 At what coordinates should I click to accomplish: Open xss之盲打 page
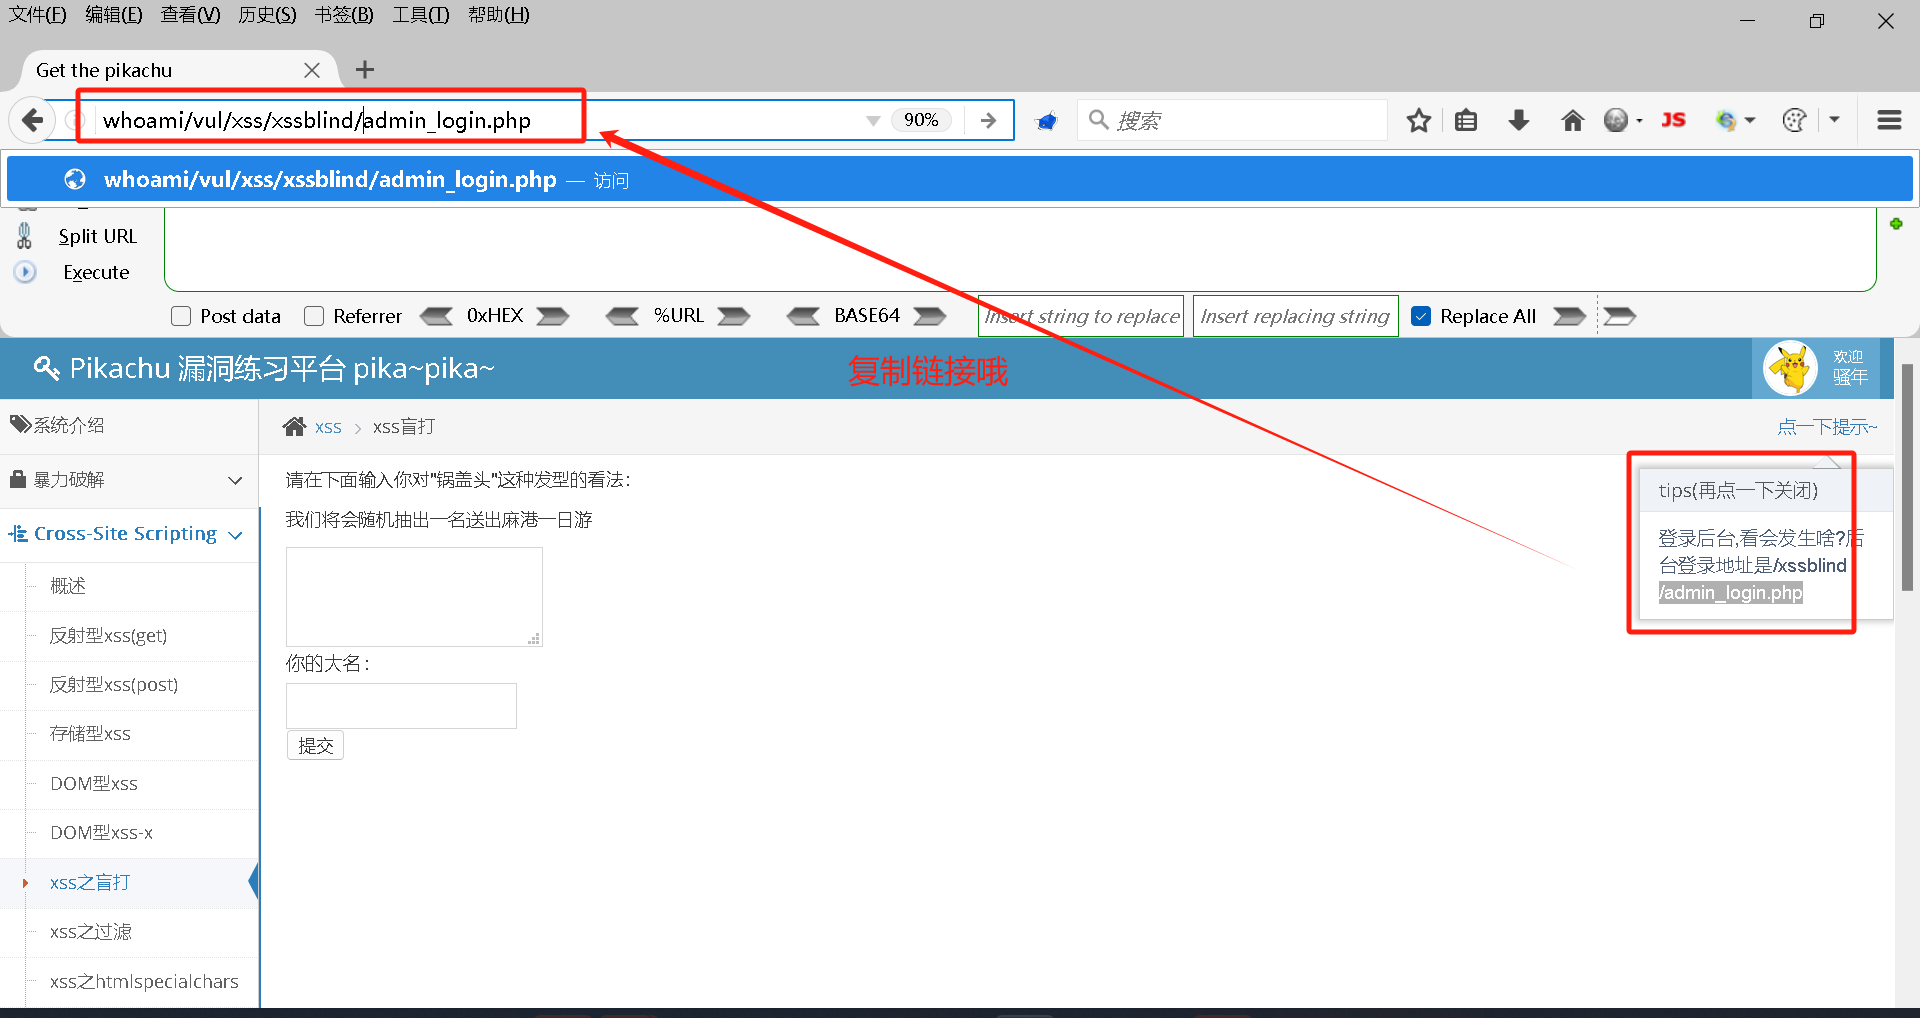click(x=90, y=882)
